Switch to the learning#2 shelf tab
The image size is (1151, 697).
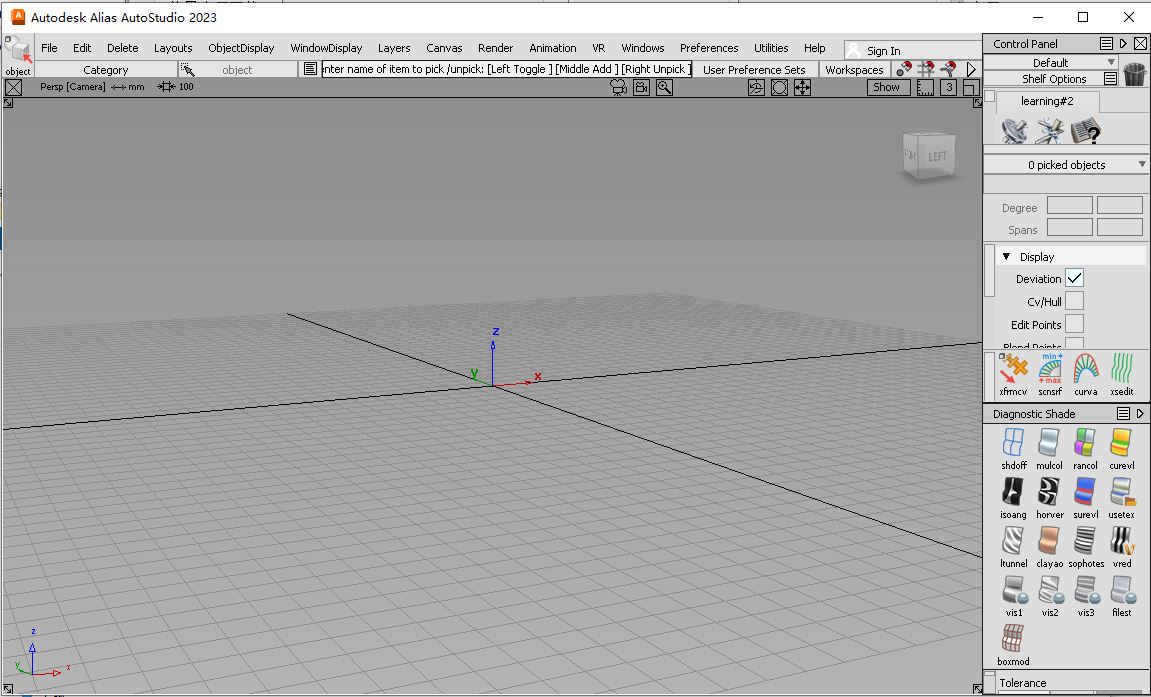click(x=1047, y=101)
